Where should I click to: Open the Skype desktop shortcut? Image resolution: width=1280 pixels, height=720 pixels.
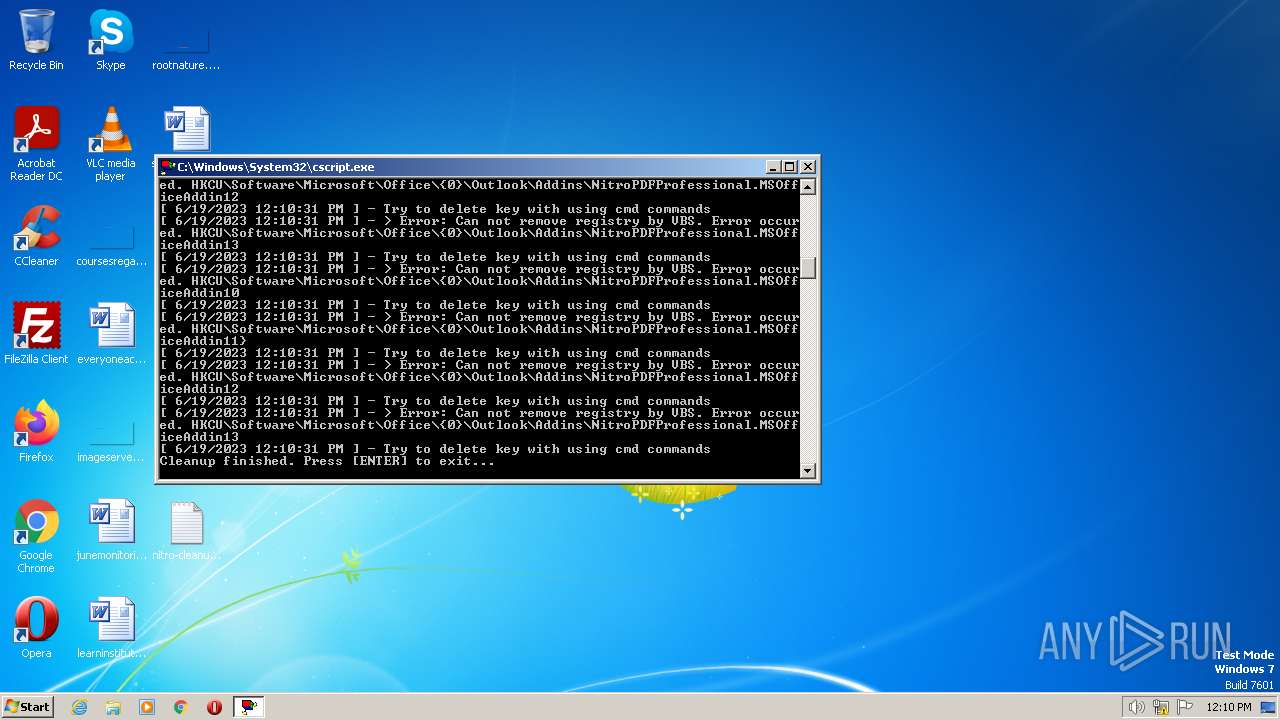[110, 40]
